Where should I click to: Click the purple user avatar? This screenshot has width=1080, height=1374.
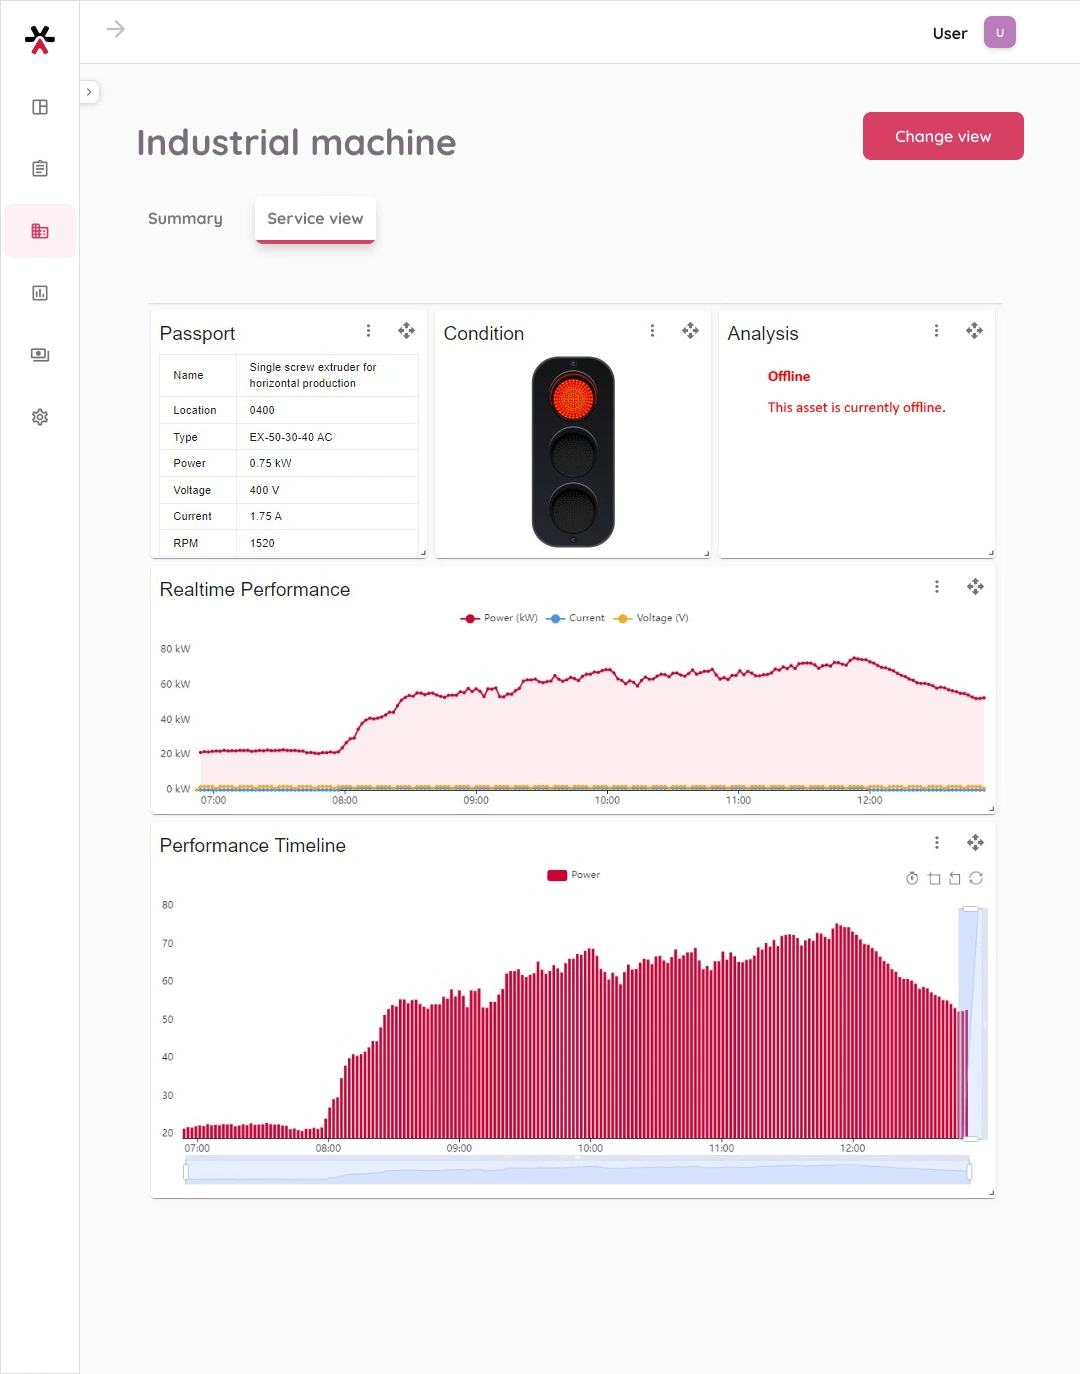pyautogui.click(x=1000, y=32)
